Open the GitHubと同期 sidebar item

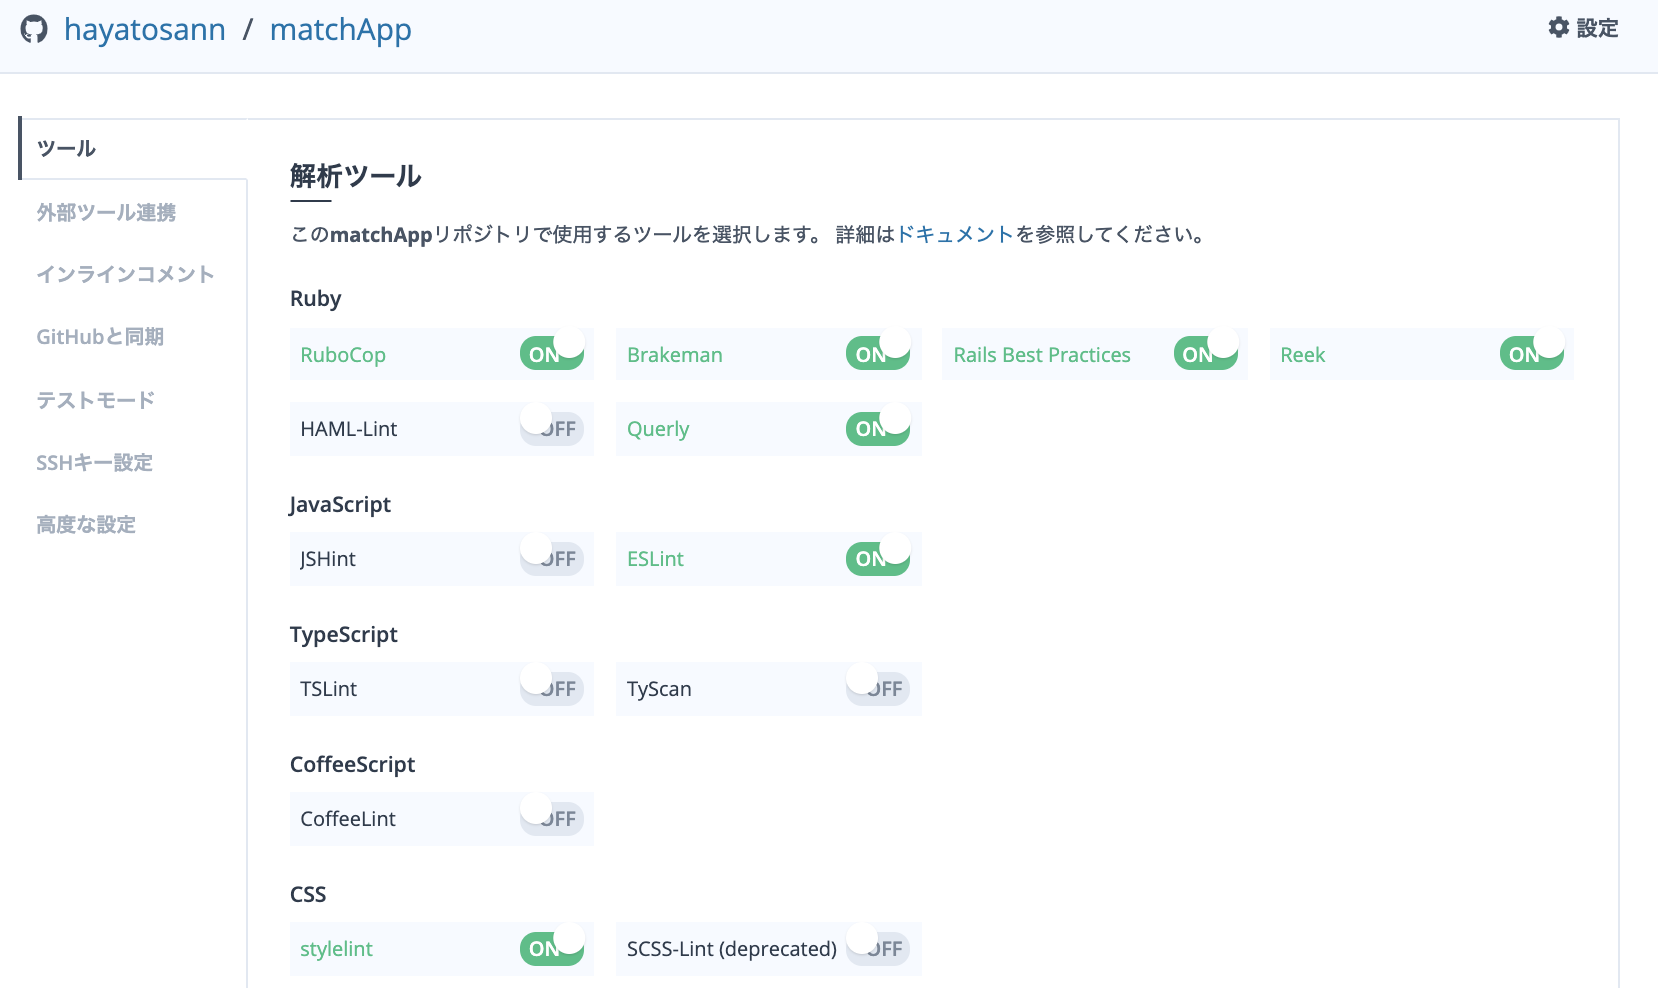(x=100, y=337)
